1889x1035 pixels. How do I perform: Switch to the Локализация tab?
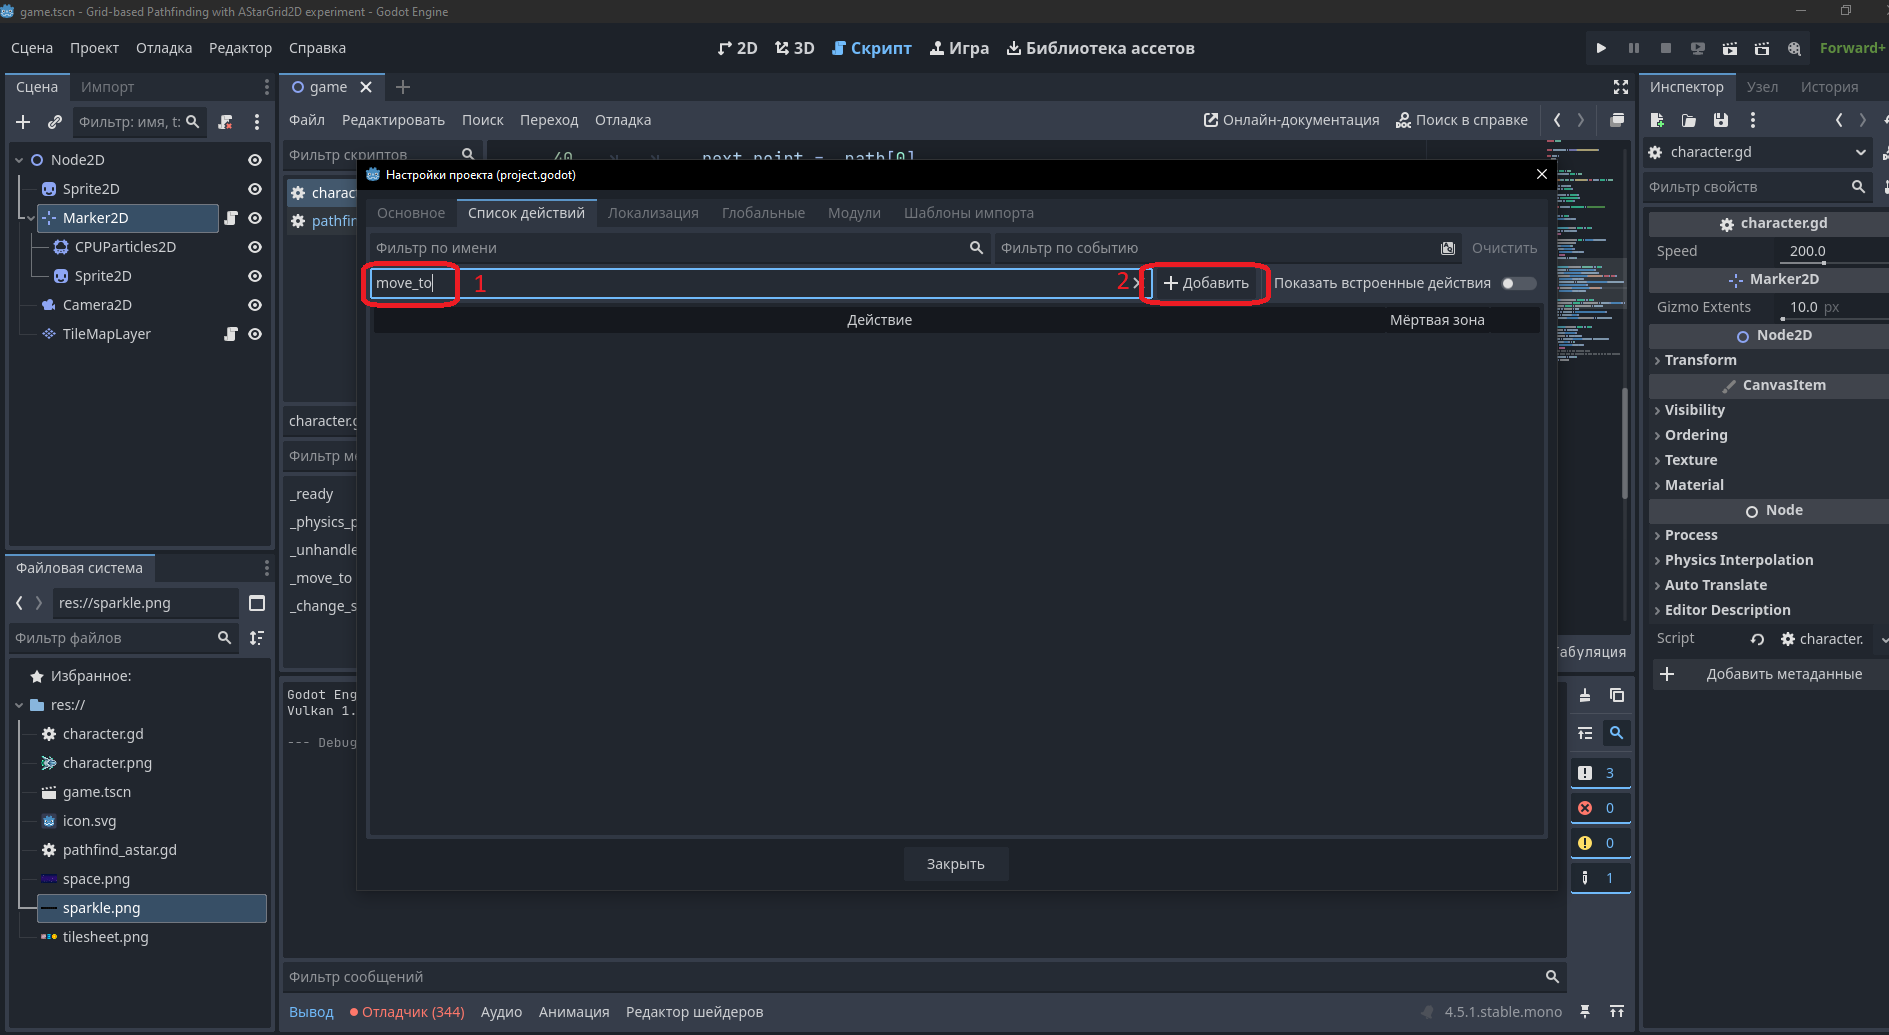[653, 213]
